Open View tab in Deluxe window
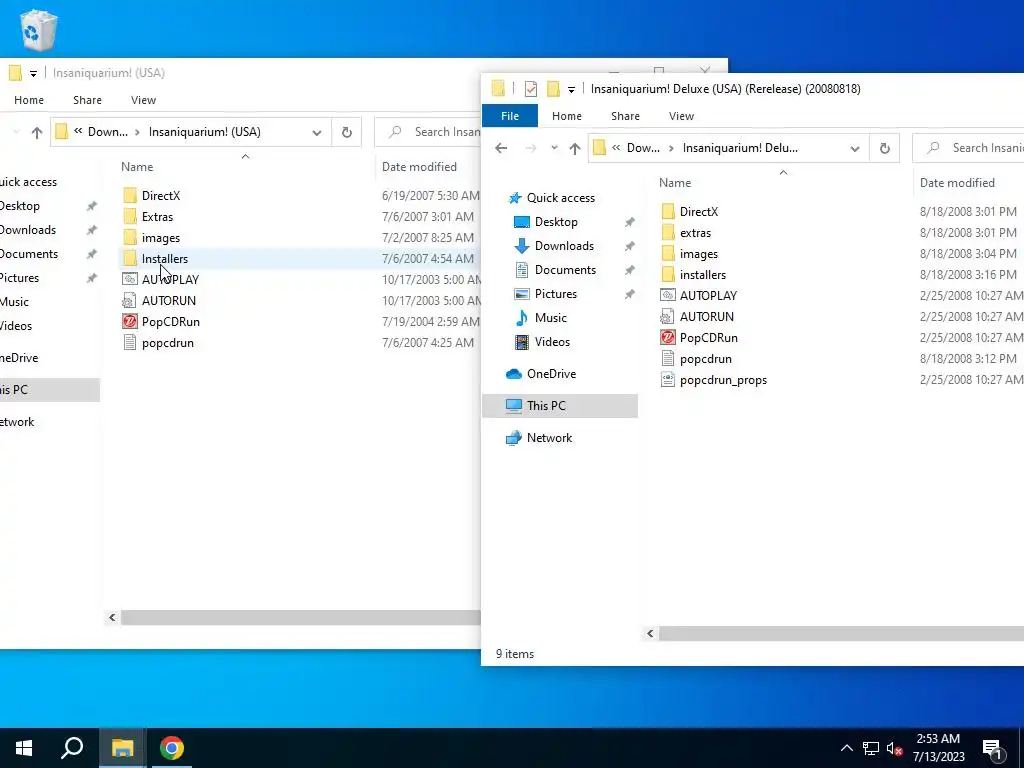1024x768 pixels. click(x=681, y=116)
